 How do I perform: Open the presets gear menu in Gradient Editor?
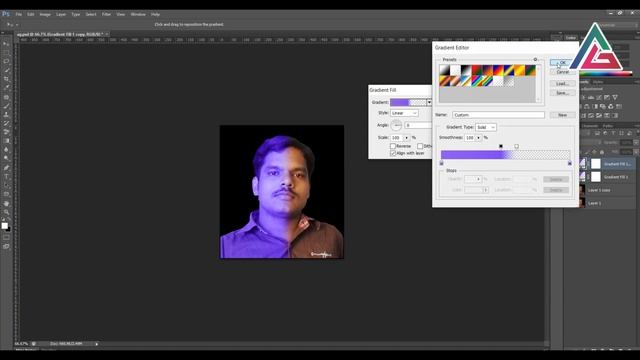tap(535, 60)
